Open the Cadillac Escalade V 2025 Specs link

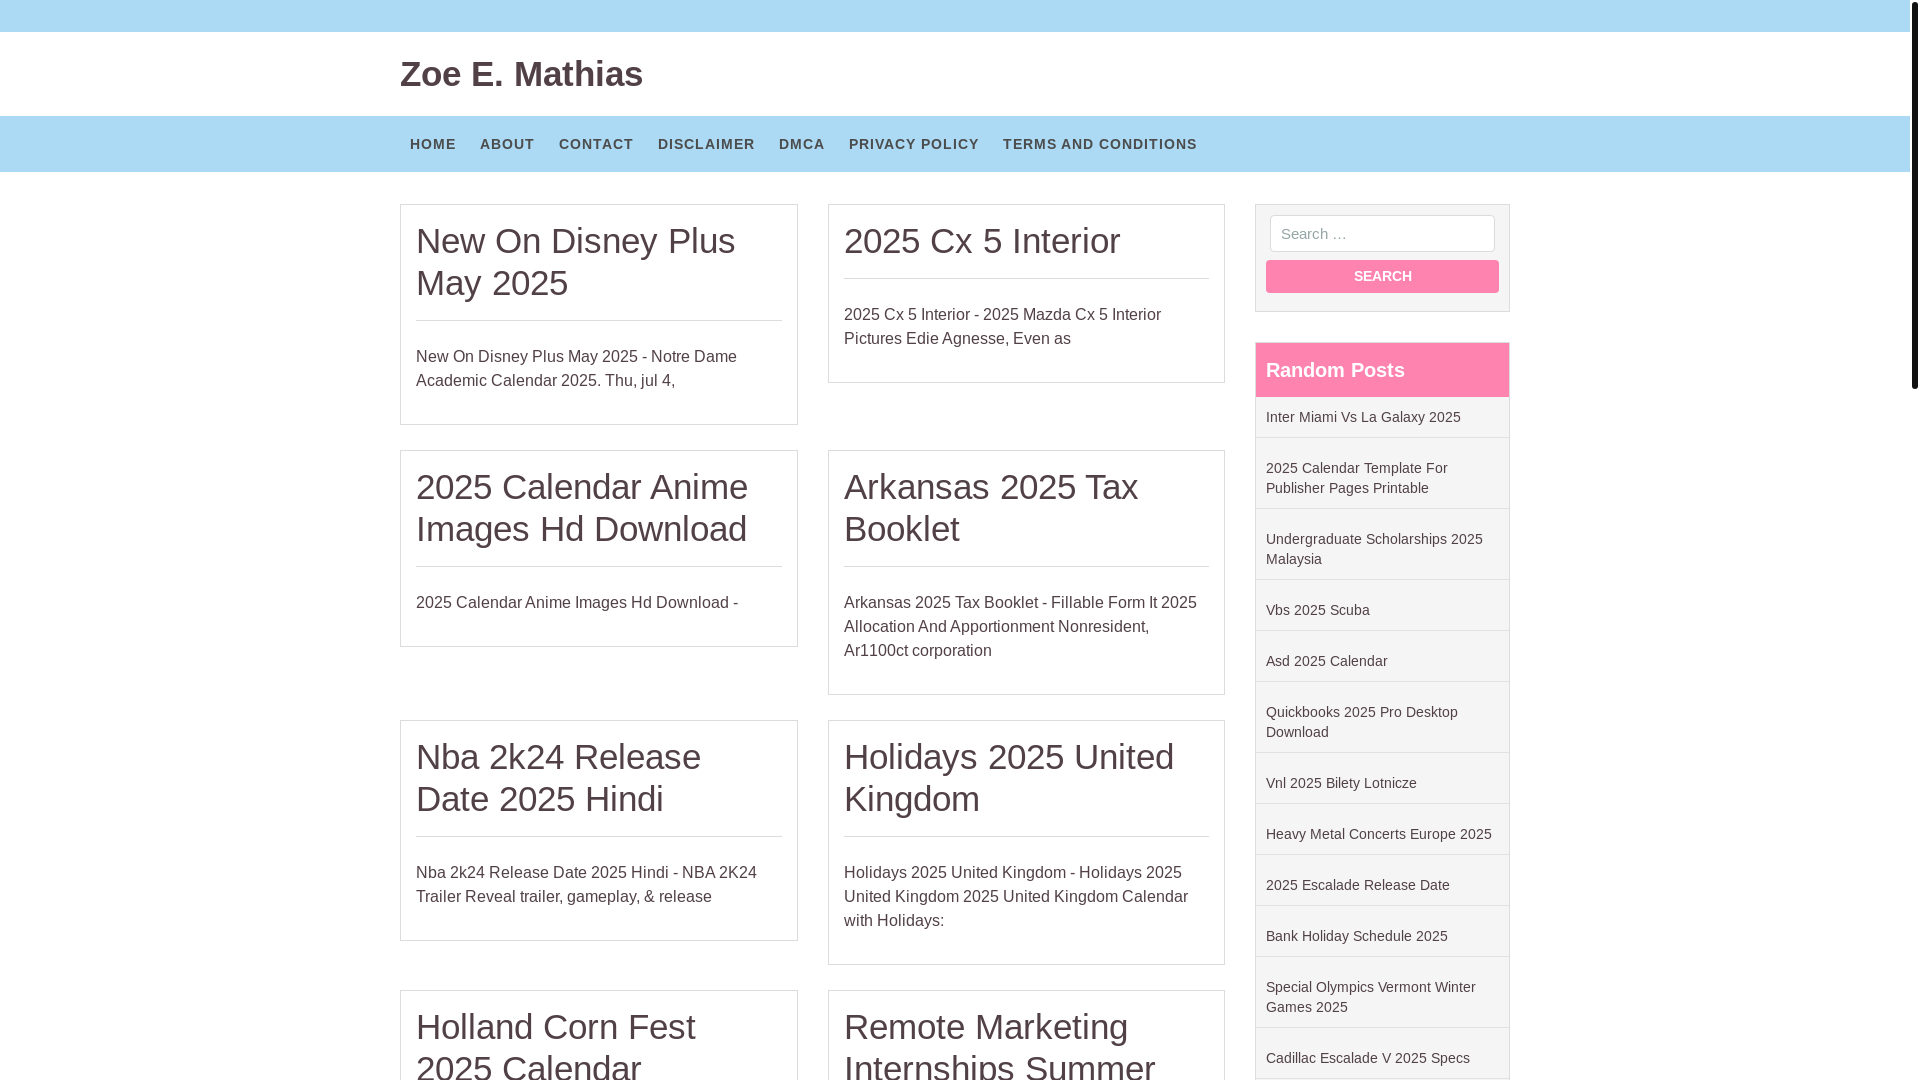(1368, 1058)
